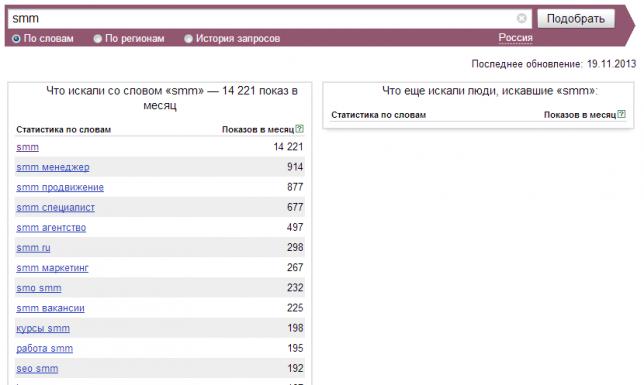Open help icon beside right 'Показов в месяц'
Viewport: 644px width, 385px height.
pos(621,114)
